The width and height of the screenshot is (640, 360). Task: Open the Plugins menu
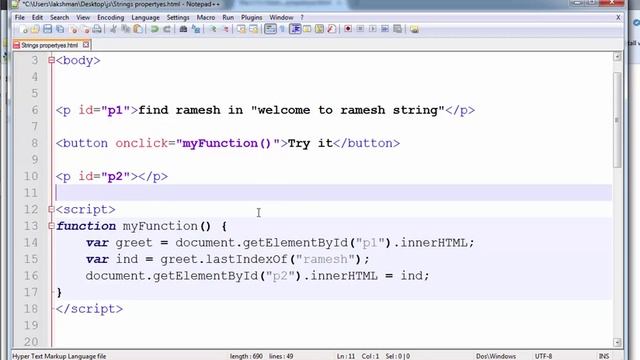[x=251, y=18]
